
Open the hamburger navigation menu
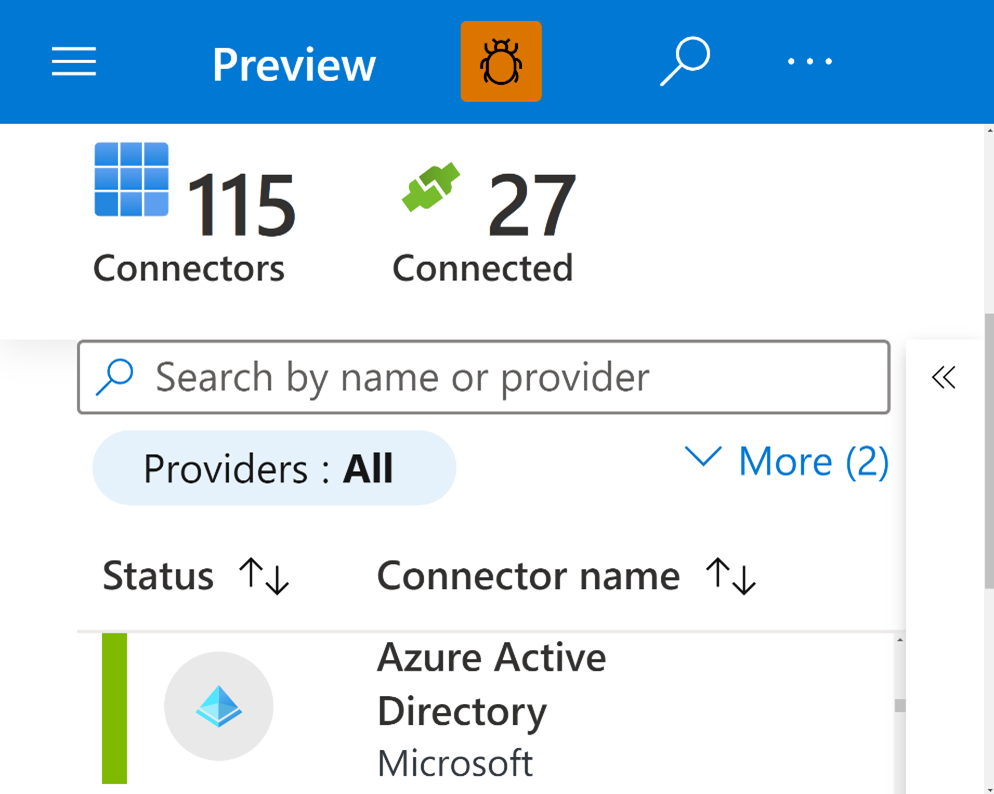tap(73, 61)
